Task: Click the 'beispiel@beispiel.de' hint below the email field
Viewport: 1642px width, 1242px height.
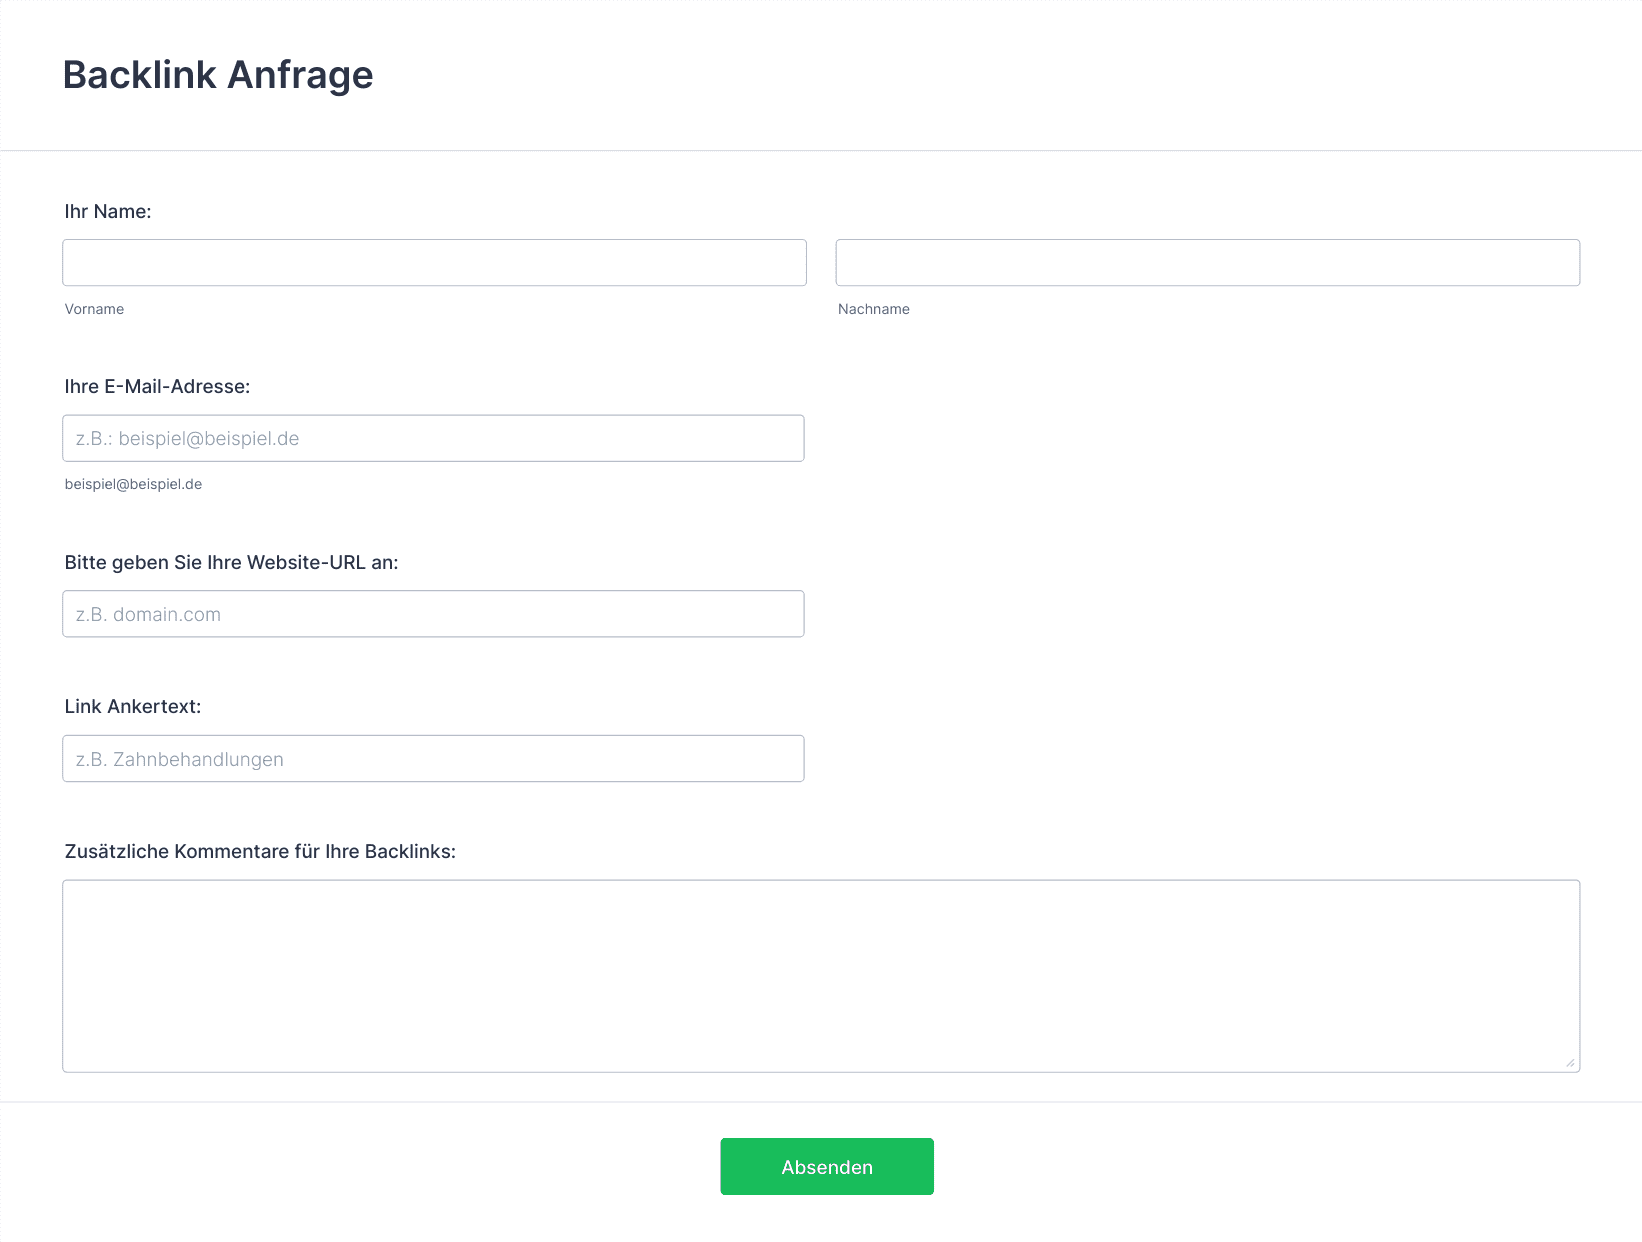Action: pyautogui.click(x=133, y=484)
